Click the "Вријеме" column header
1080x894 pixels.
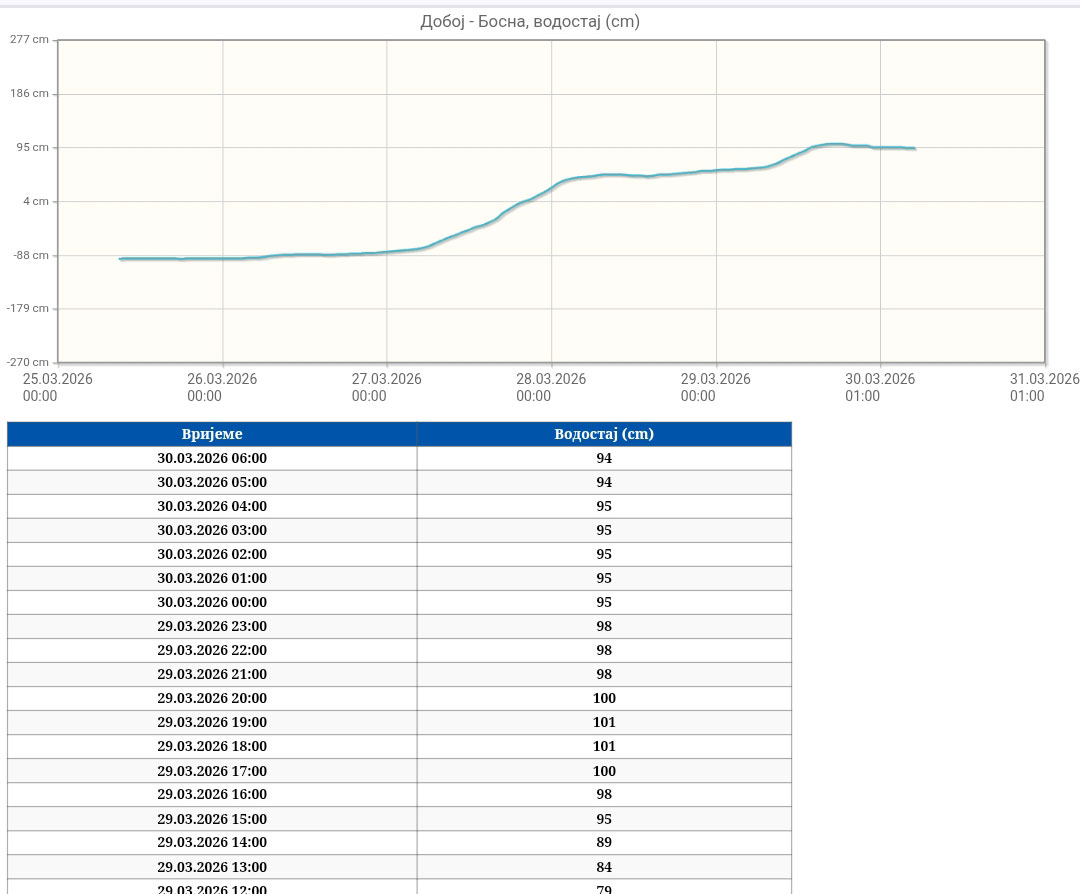212,434
